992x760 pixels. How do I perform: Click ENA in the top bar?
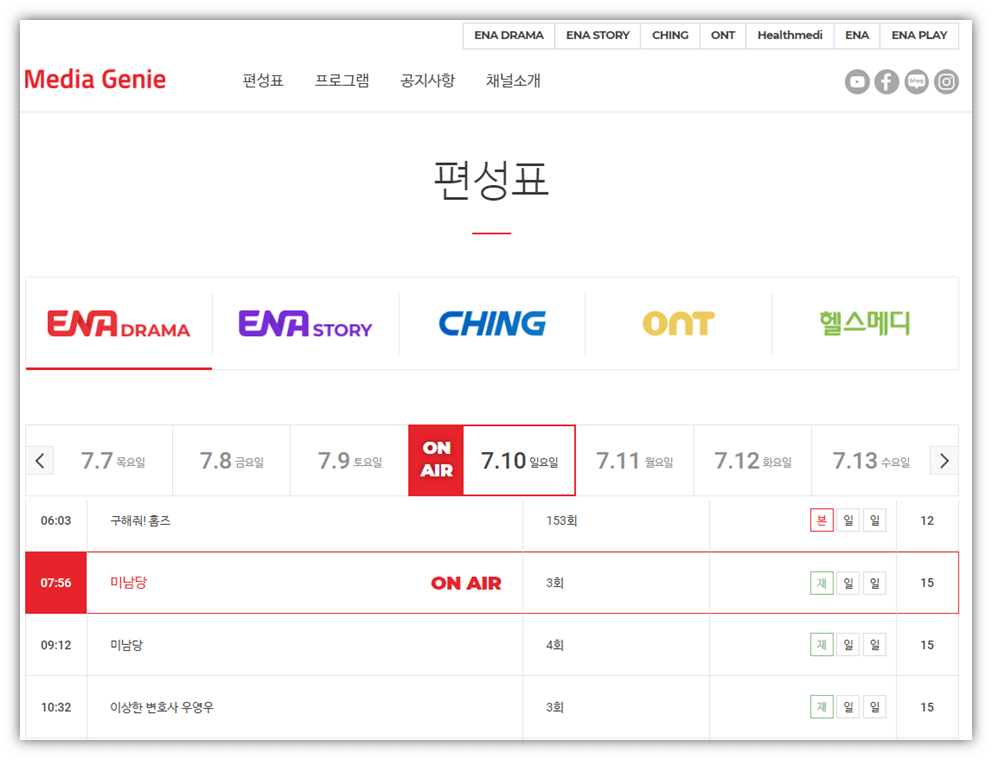pos(857,35)
